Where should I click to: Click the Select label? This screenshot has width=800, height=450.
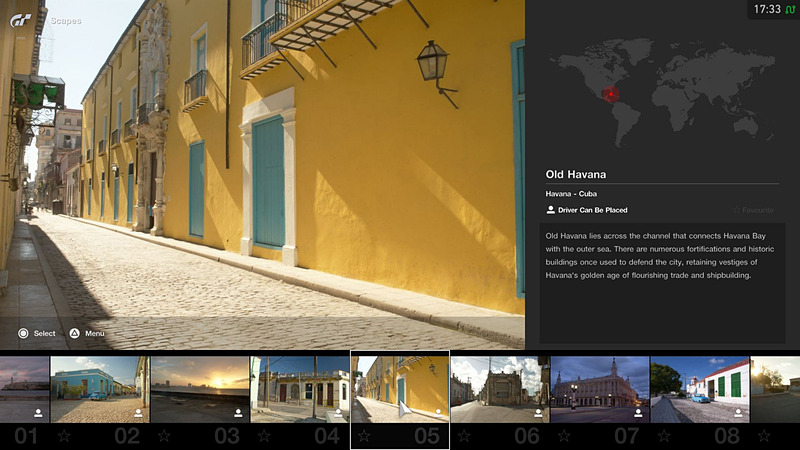44,333
